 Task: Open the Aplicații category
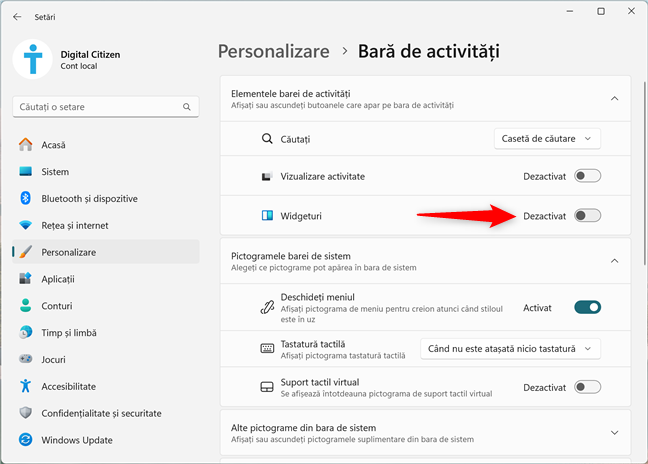click(x=106, y=279)
